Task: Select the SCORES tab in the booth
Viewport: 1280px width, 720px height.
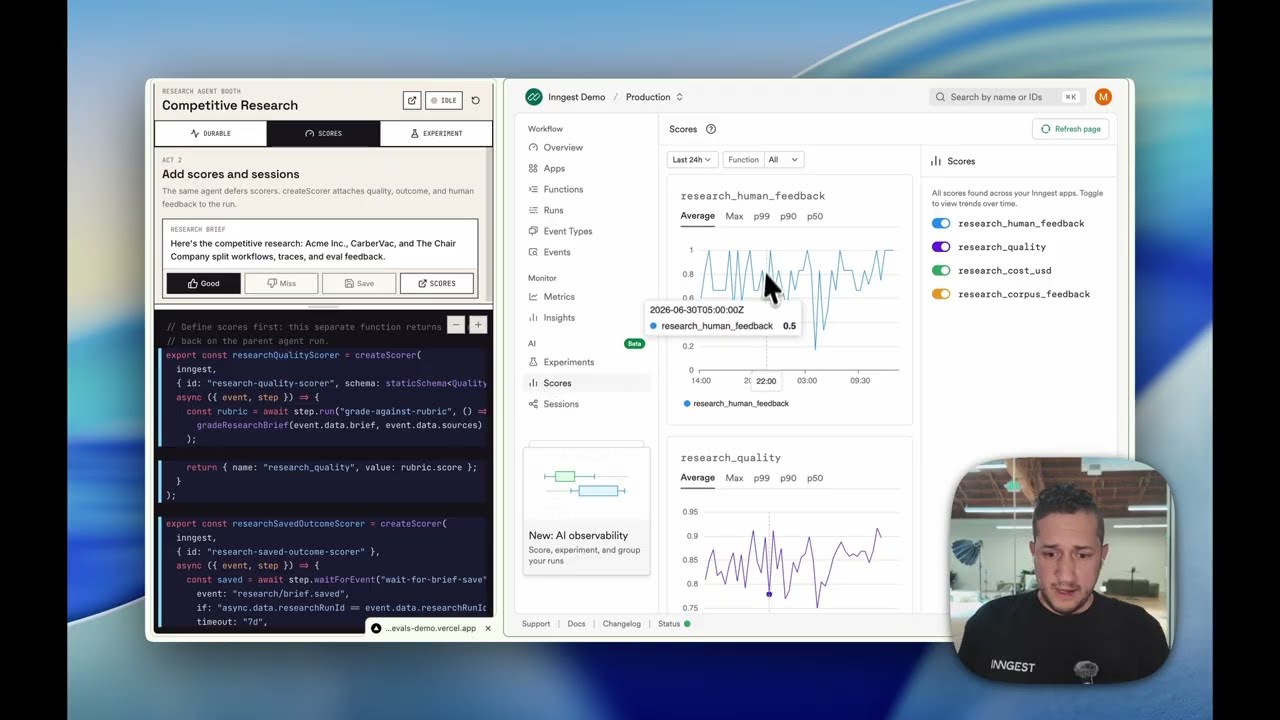Action: 323,133
